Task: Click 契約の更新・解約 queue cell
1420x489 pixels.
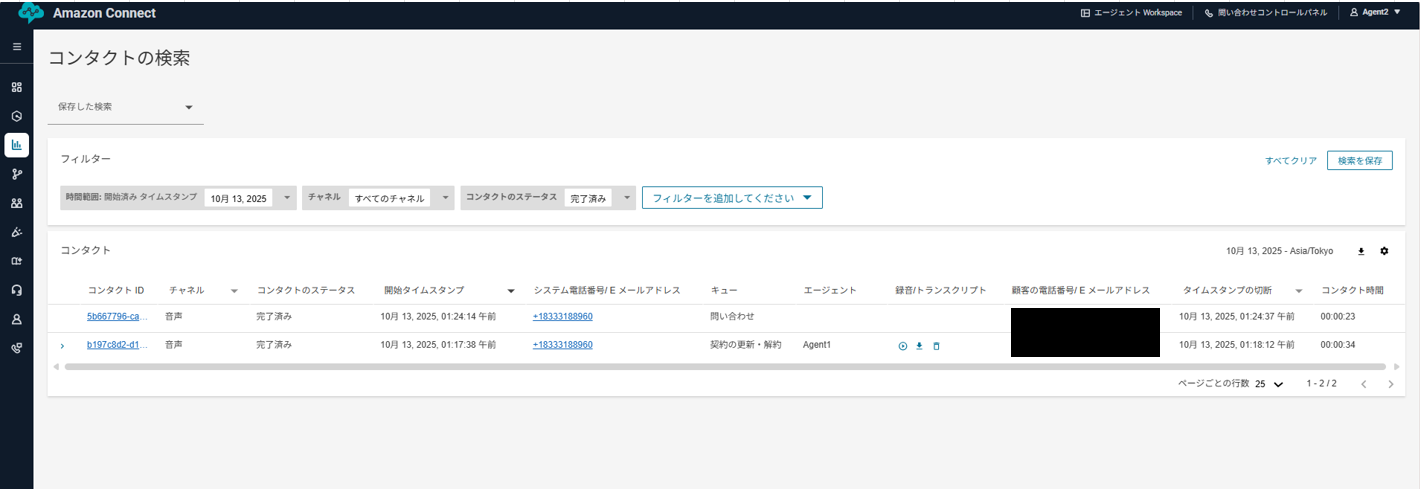Action: [x=746, y=345]
